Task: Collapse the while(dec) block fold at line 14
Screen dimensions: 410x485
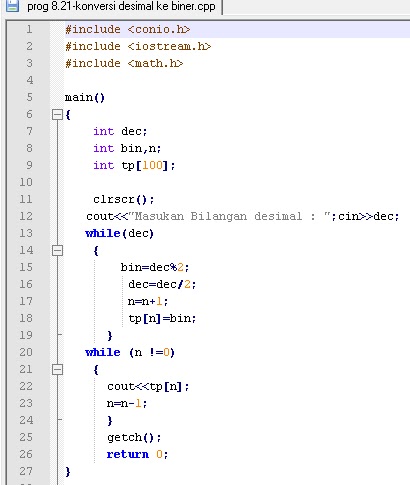Action: point(57,250)
